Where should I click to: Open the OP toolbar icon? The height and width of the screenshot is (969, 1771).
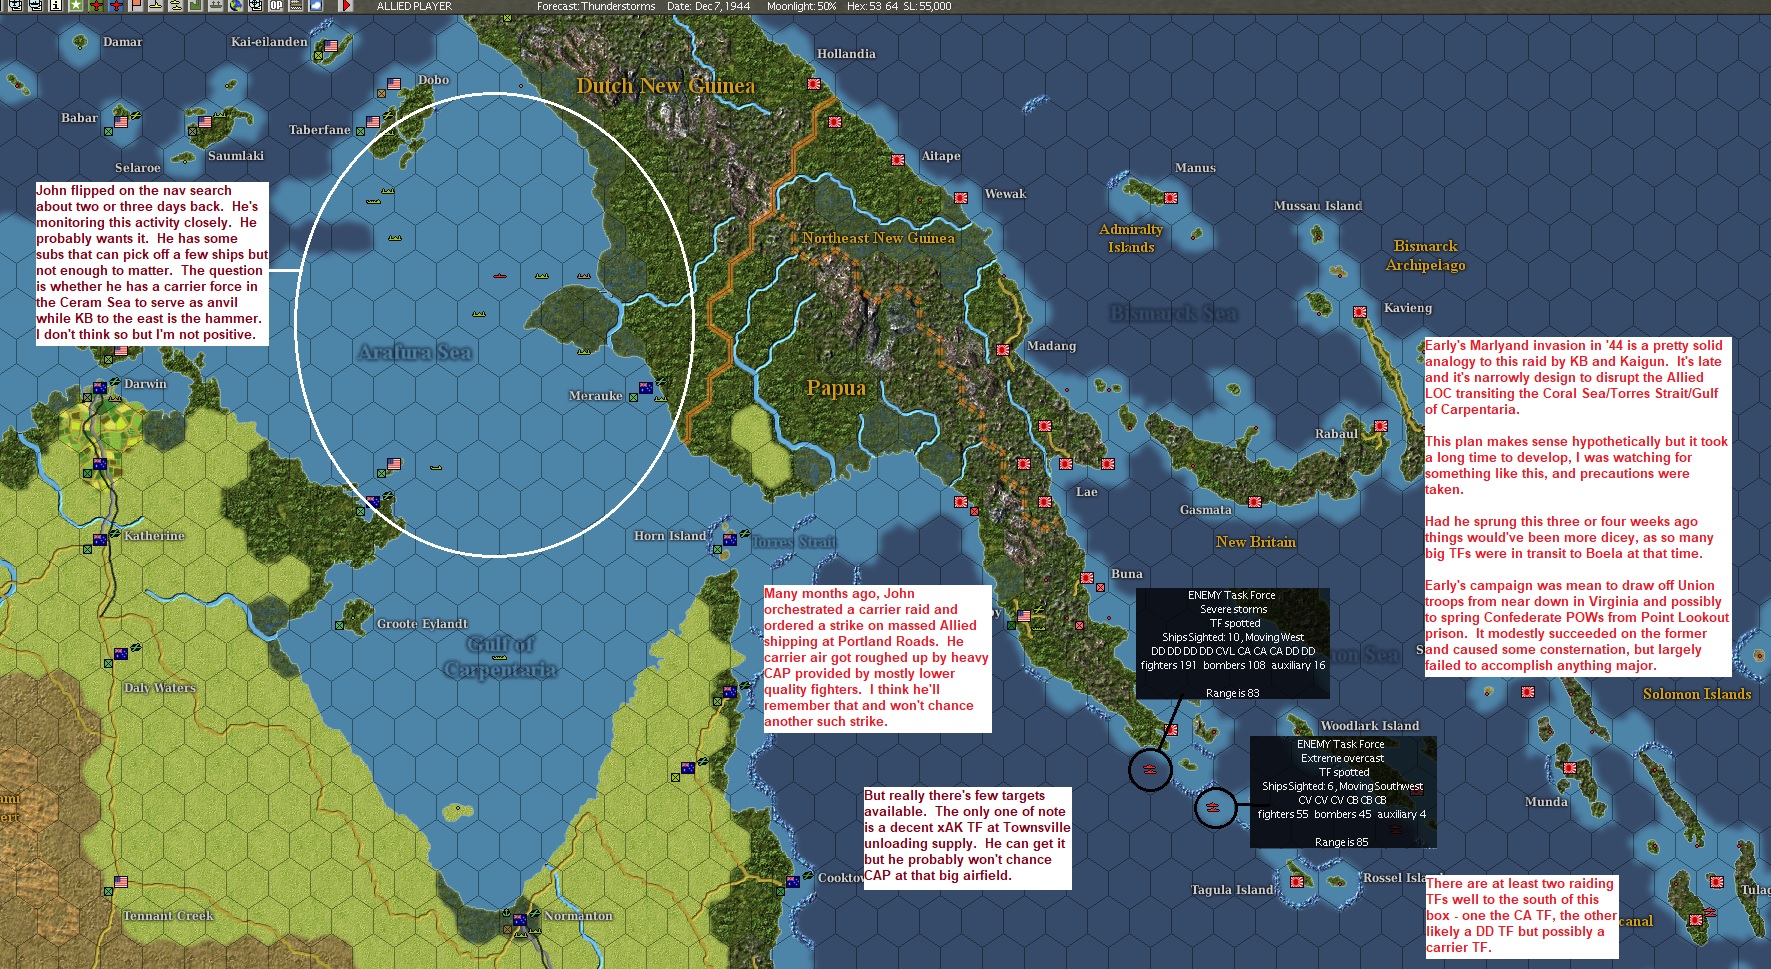click(276, 5)
